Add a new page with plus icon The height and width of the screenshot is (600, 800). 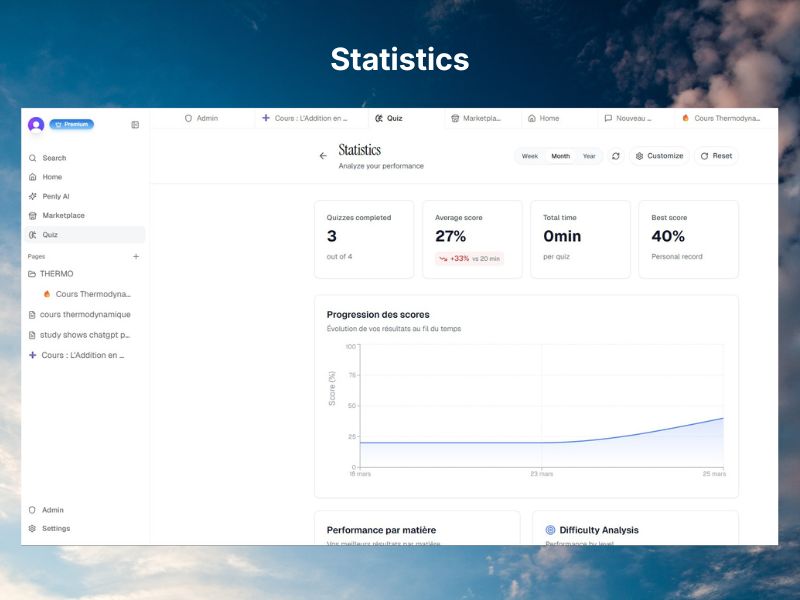tap(136, 256)
